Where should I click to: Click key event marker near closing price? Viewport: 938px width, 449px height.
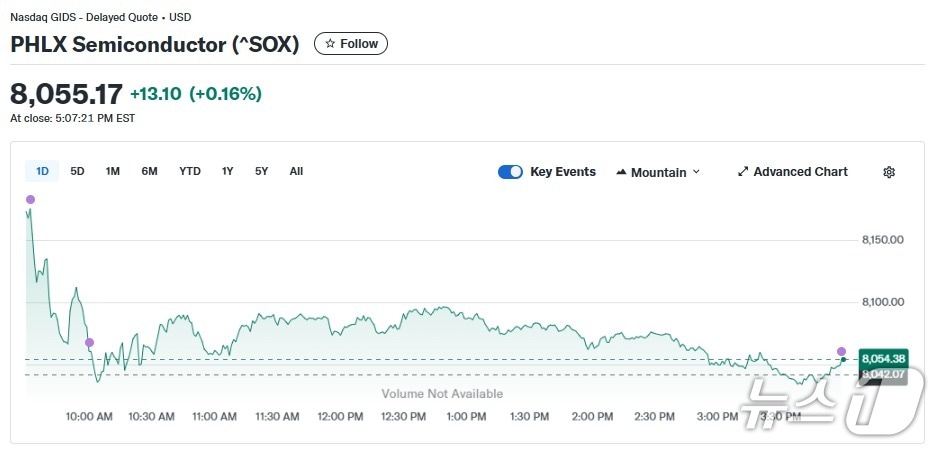pyautogui.click(x=841, y=351)
